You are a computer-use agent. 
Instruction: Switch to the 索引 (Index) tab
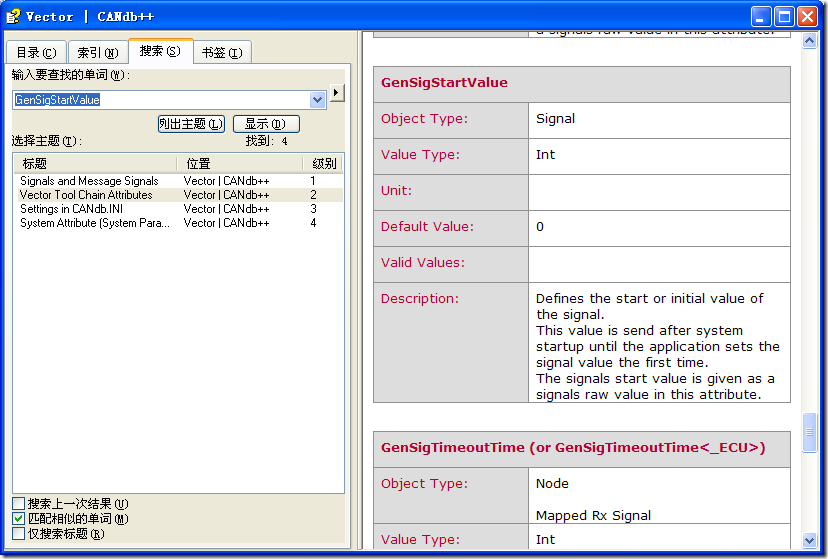(x=98, y=52)
